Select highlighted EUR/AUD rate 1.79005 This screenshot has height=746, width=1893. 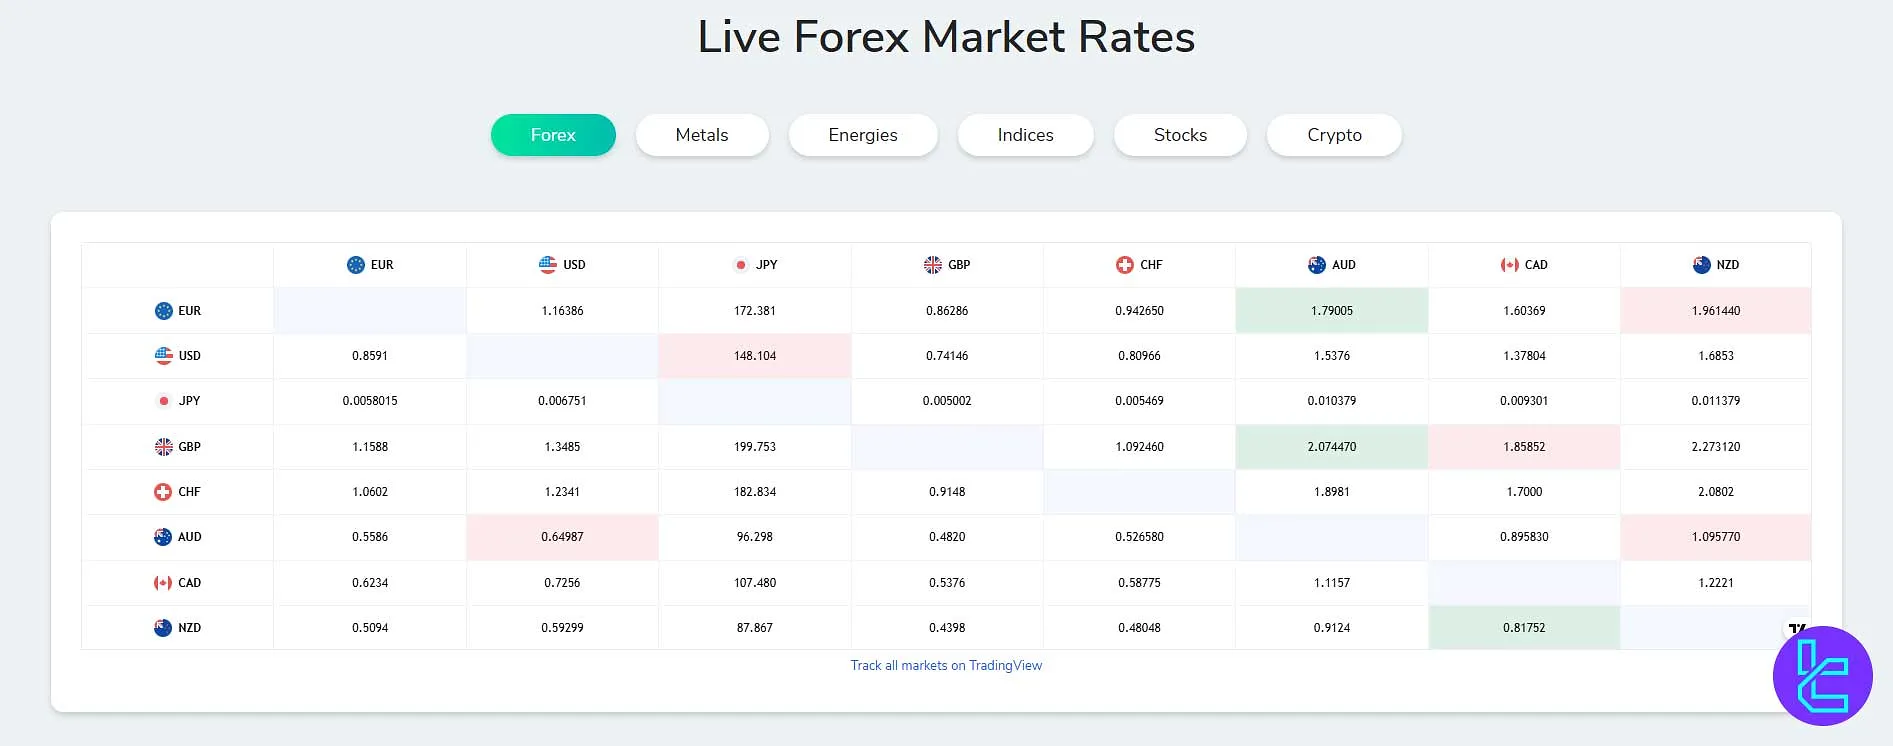pos(1332,311)
